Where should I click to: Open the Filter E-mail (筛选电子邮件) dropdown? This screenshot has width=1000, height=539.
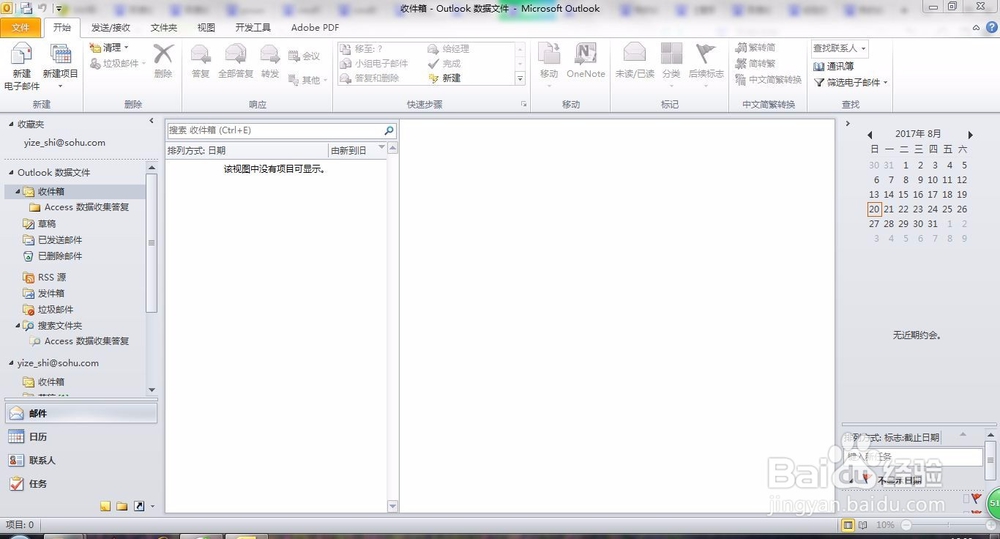pyautogui.click(x=851, y=82)
